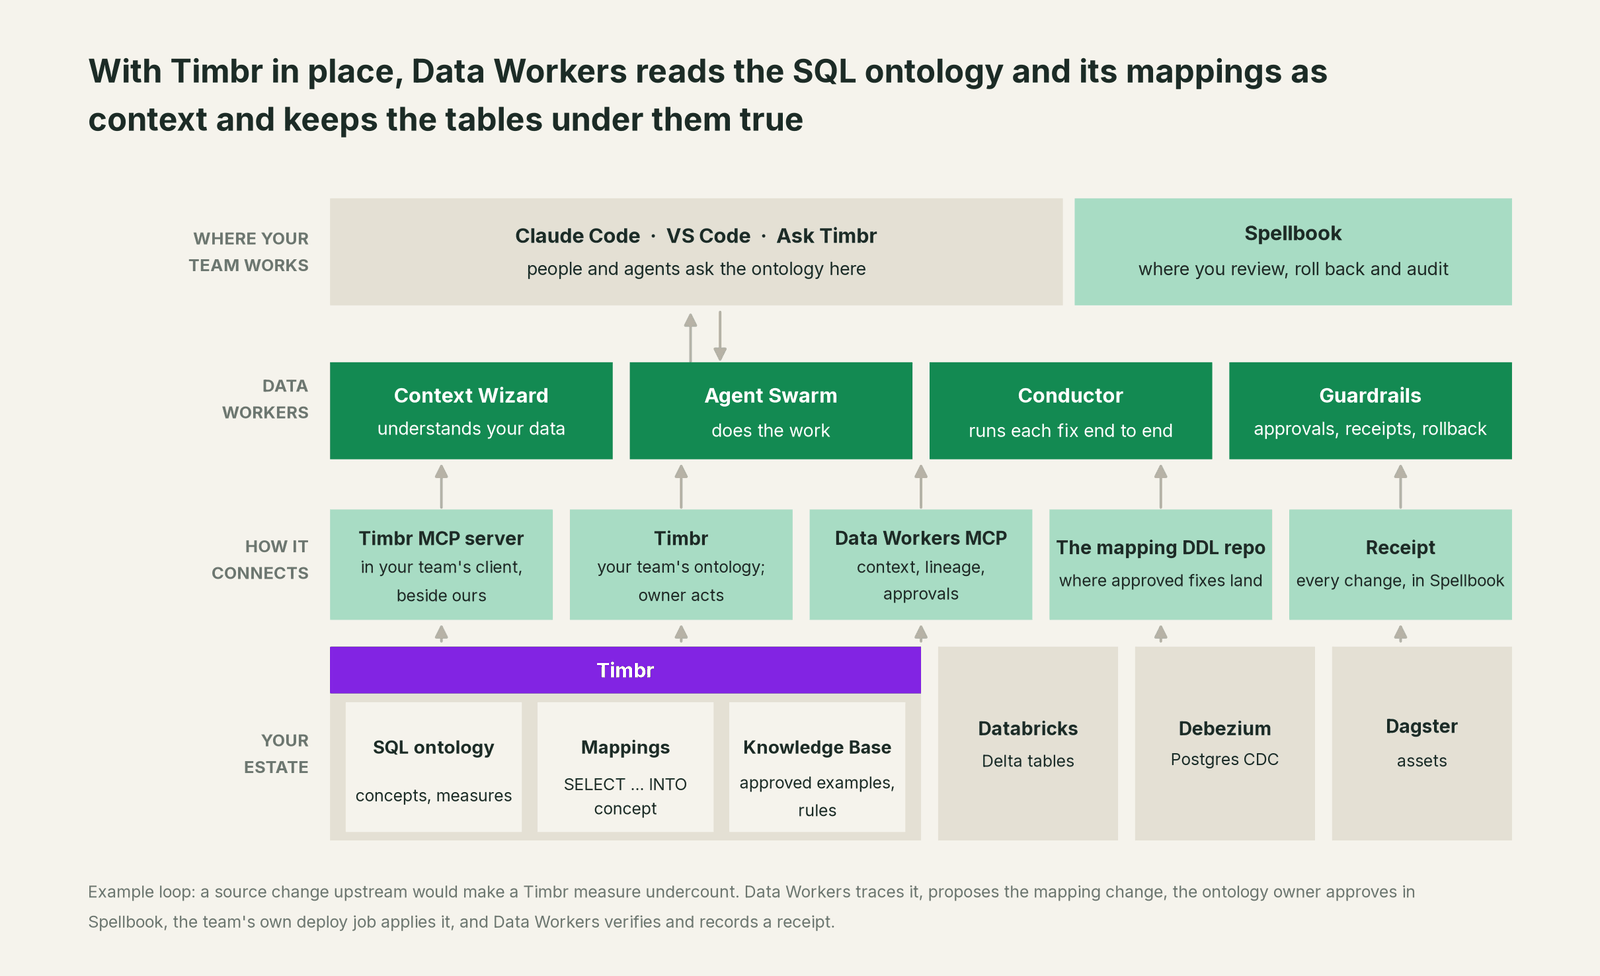Click the Receipt card

click(1400, 565)
